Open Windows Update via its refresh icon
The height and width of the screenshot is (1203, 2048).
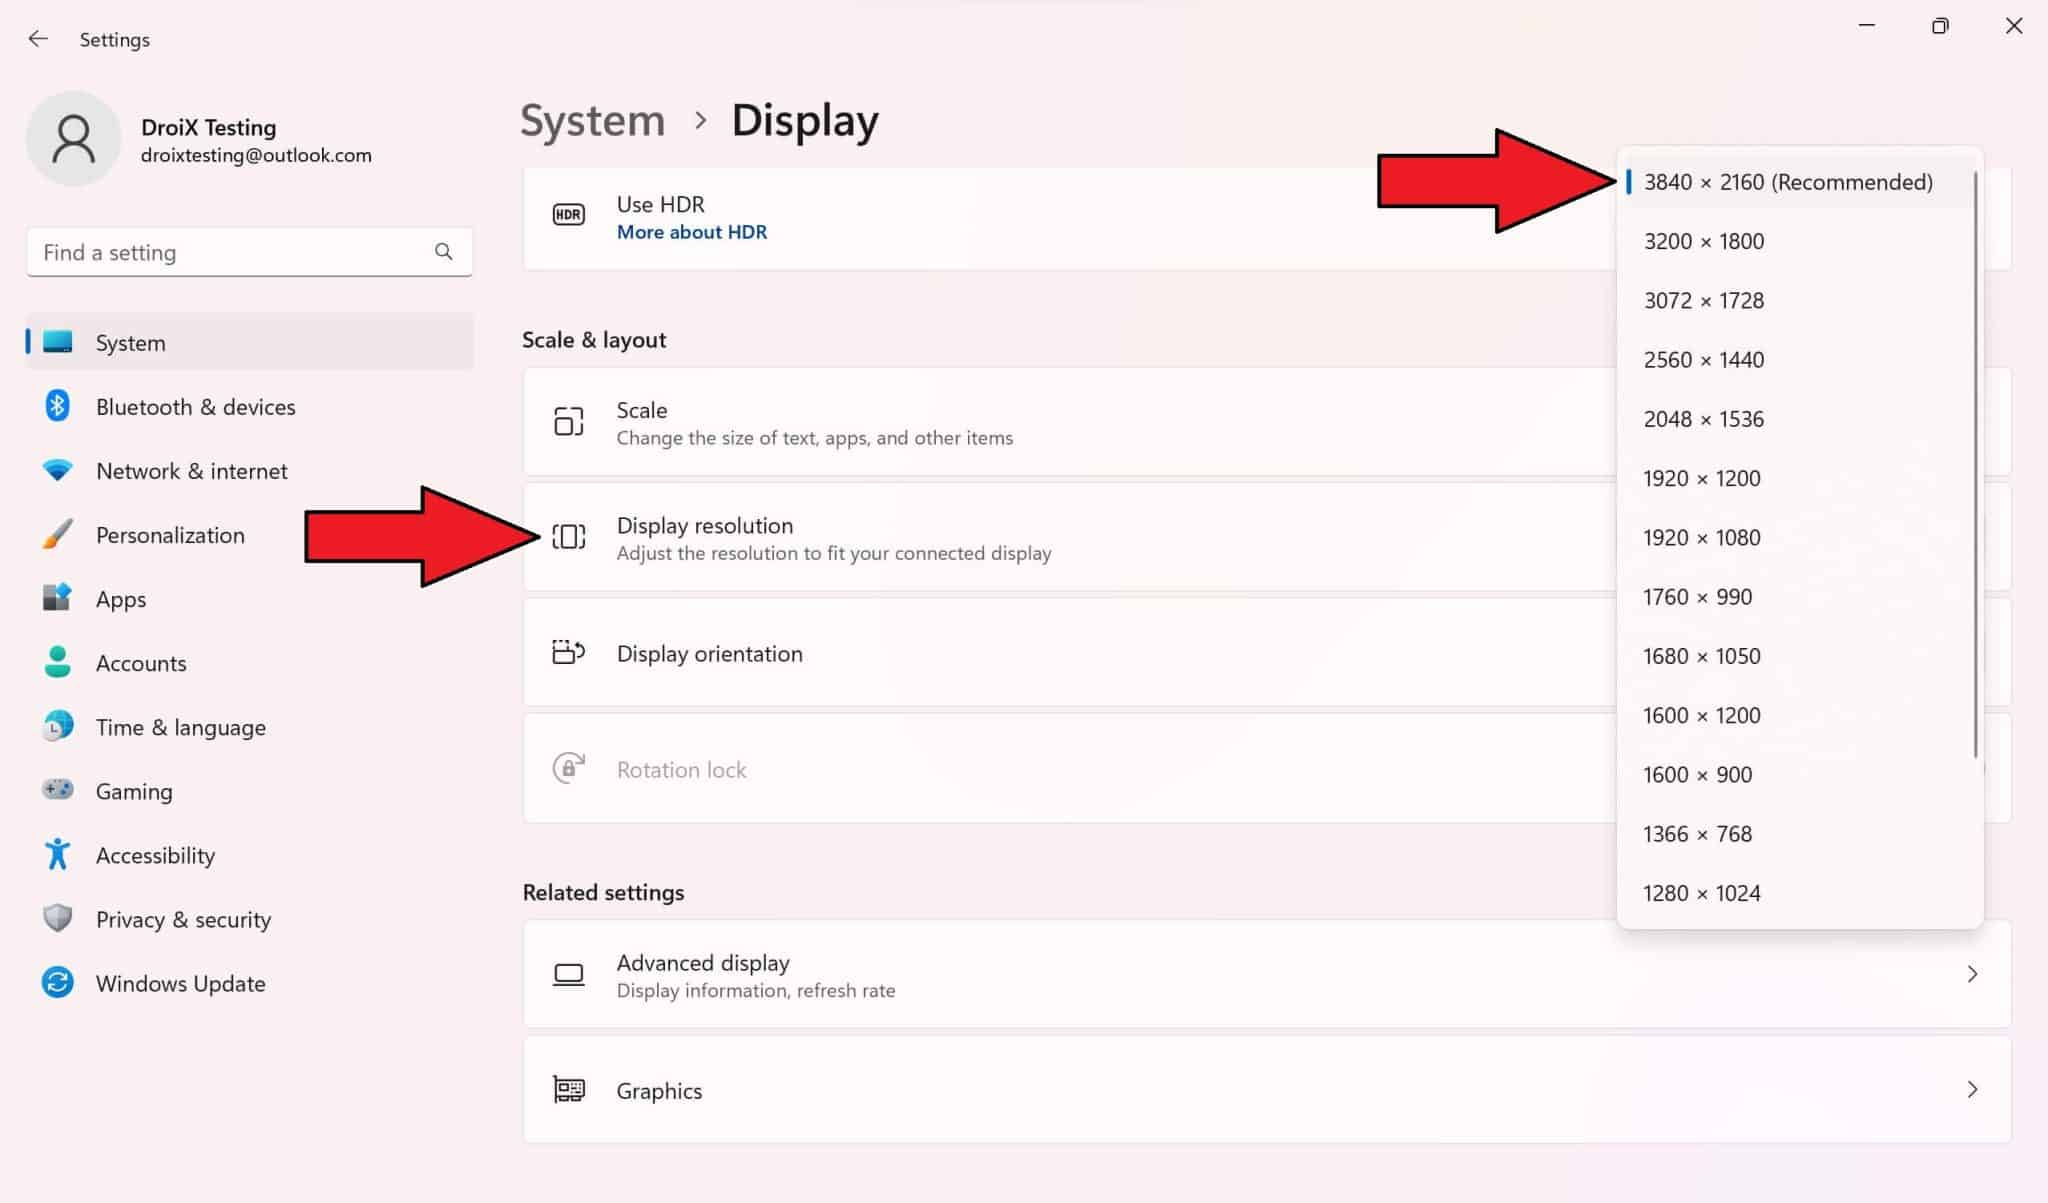58,982
